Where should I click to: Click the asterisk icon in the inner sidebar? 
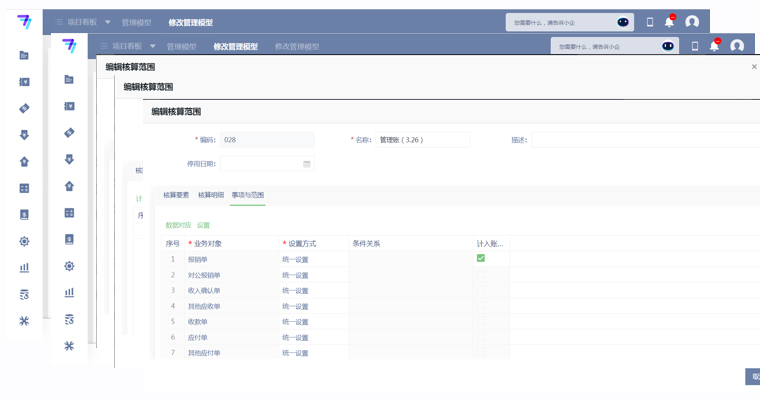coord(69,346)
